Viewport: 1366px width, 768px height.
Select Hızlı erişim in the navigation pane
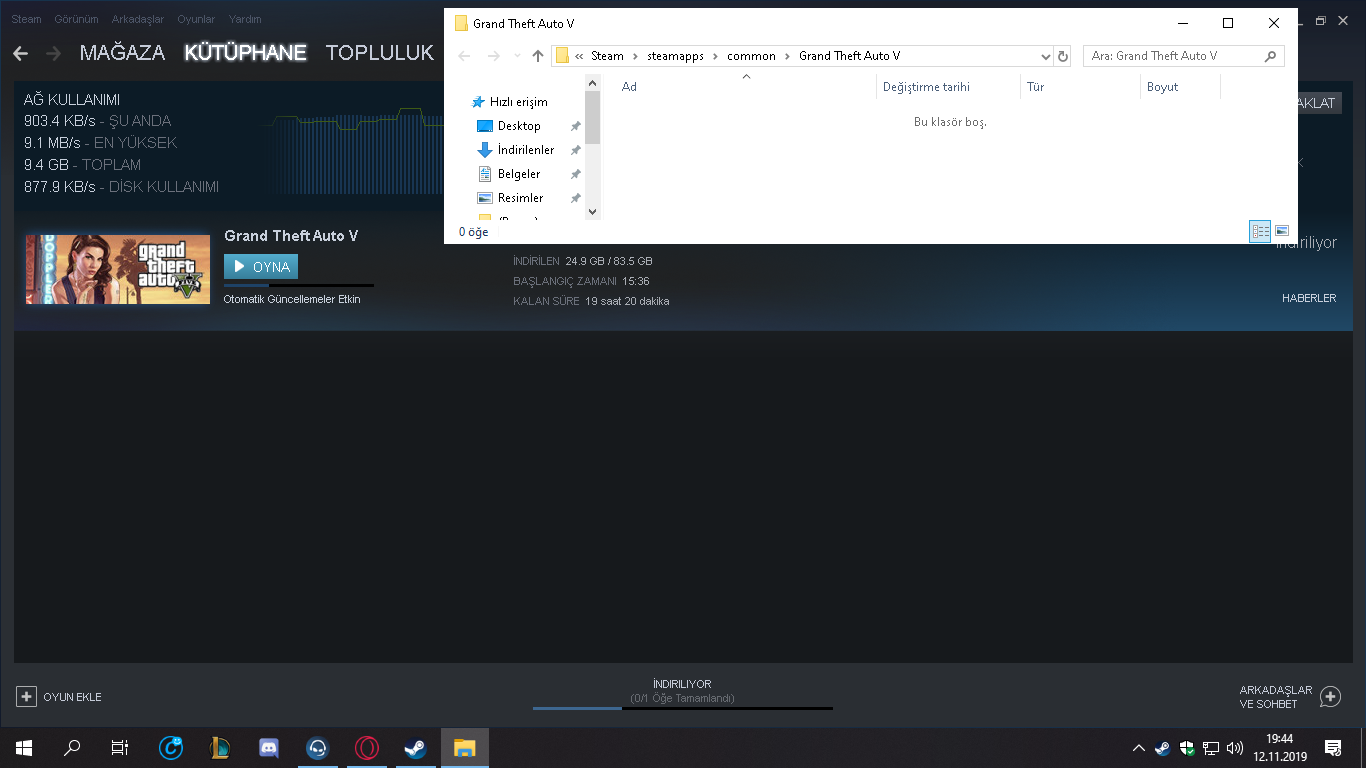(518, 102)
